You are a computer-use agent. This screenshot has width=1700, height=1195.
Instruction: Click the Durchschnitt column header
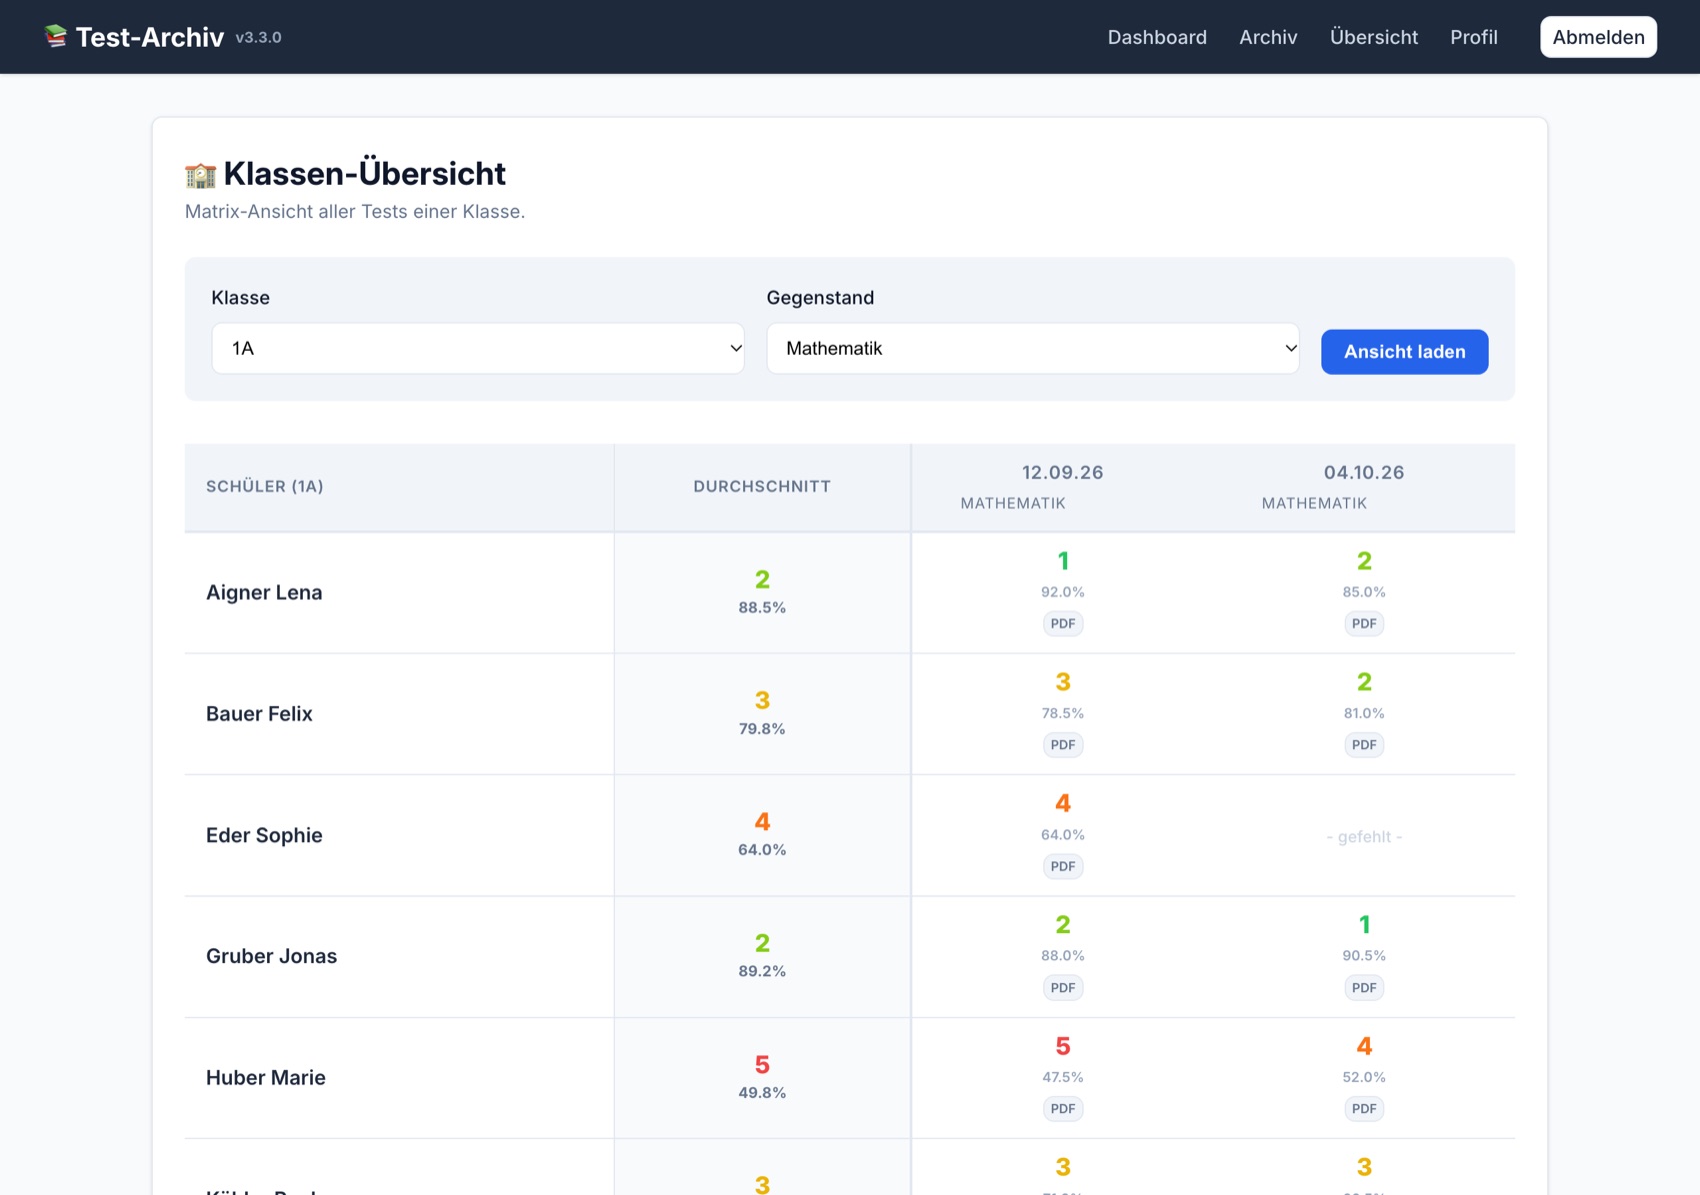click(x=762, y=487)
